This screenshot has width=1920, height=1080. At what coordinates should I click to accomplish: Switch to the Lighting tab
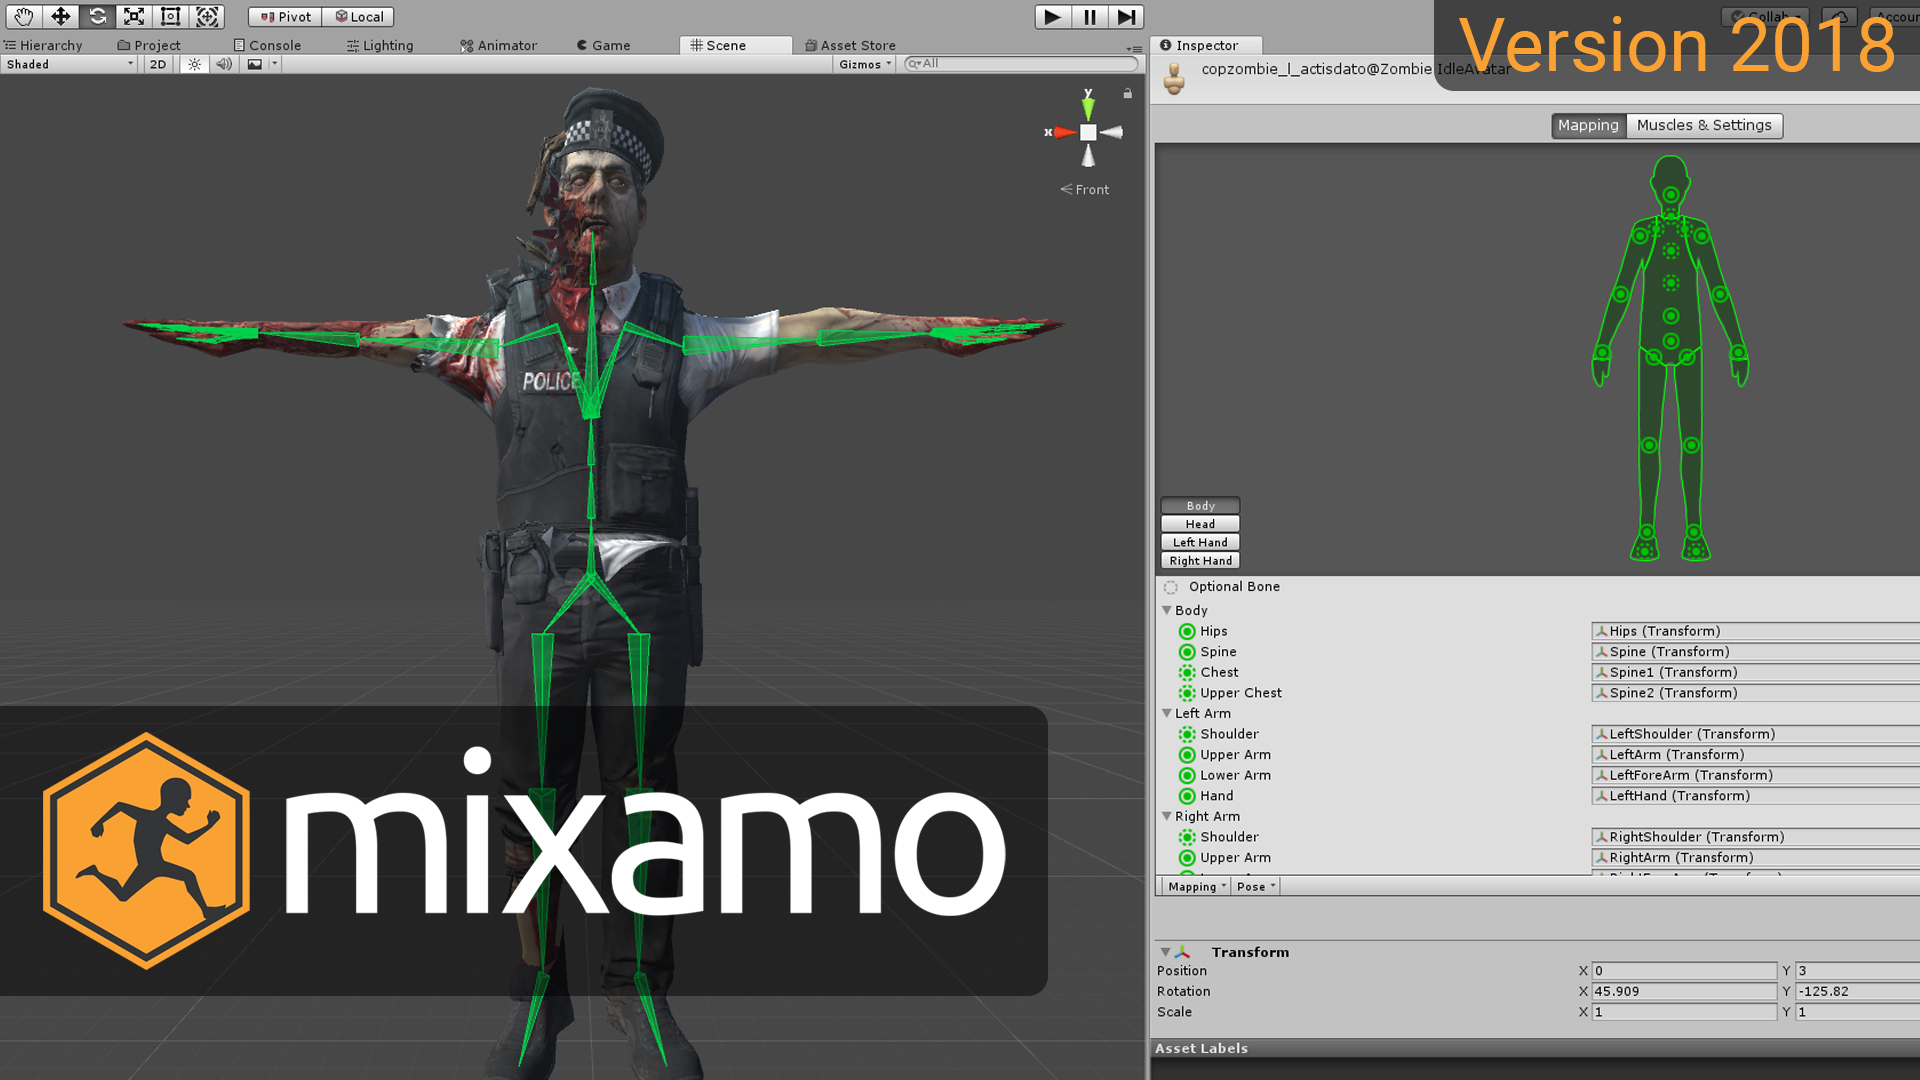pos(380,45)
